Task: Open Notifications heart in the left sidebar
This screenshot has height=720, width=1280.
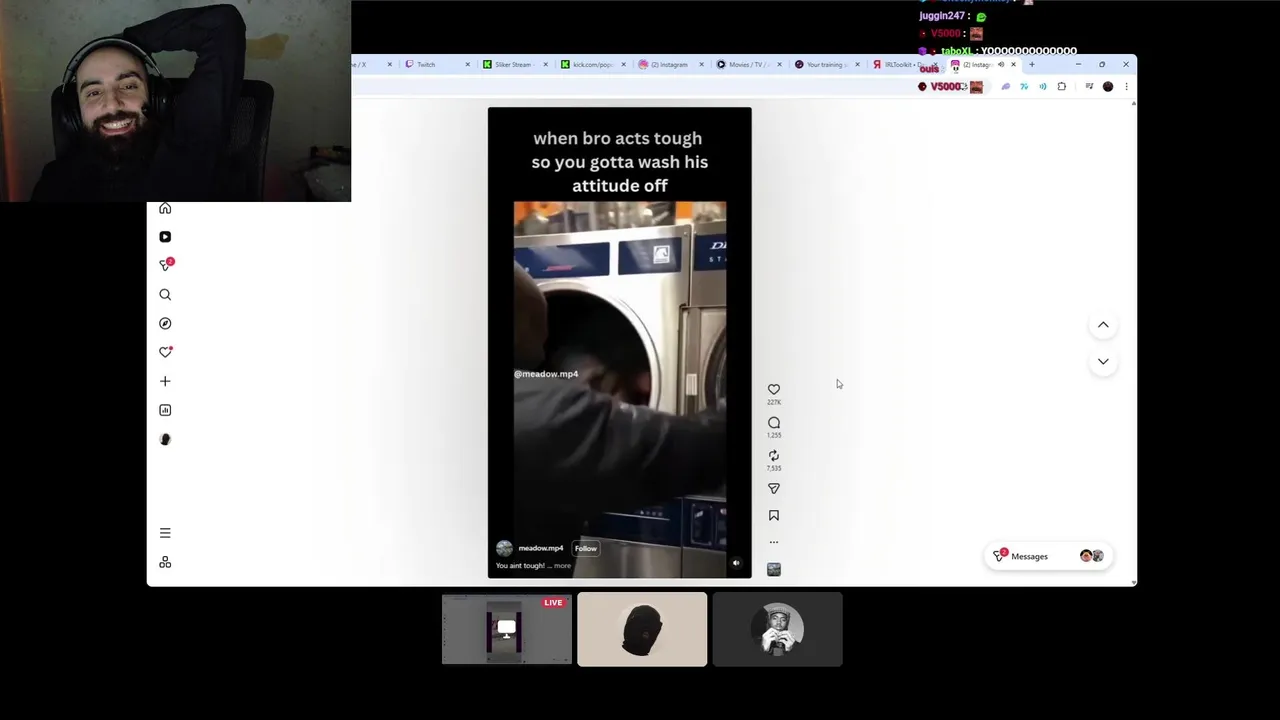Action: (x=165, y=352)
